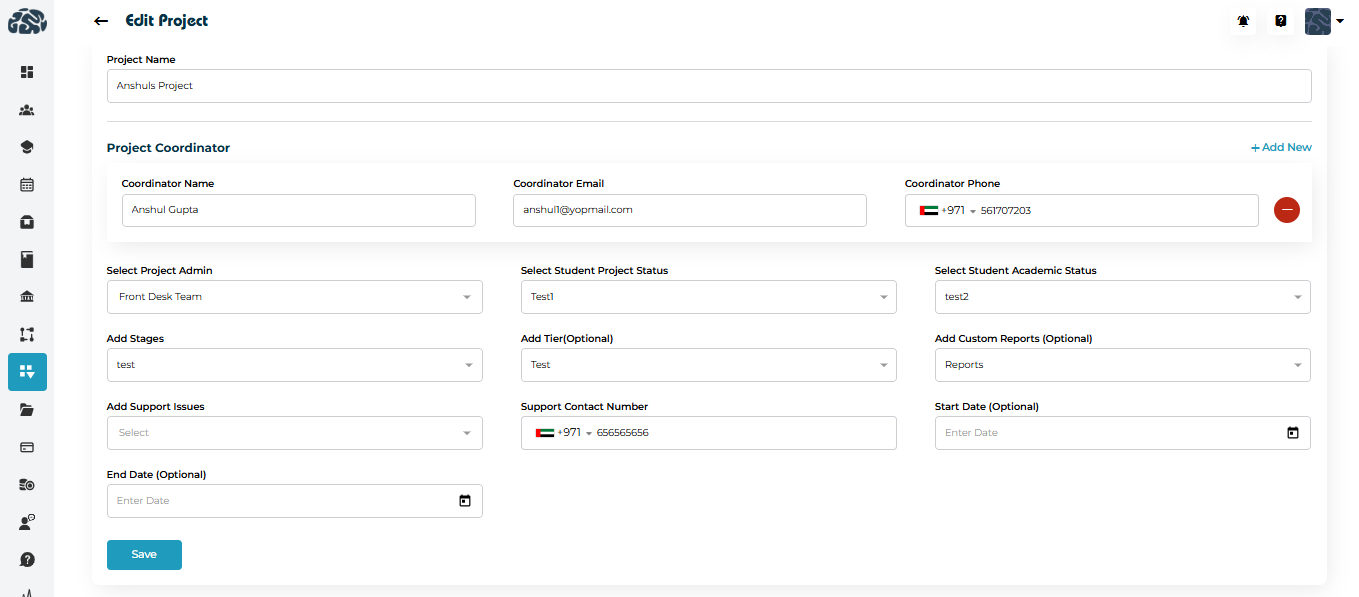Image resolution: width=1359 pixels, height=597 pixels.
Task: Remove coordinator with red minus button
Action: coord(1286,210)
